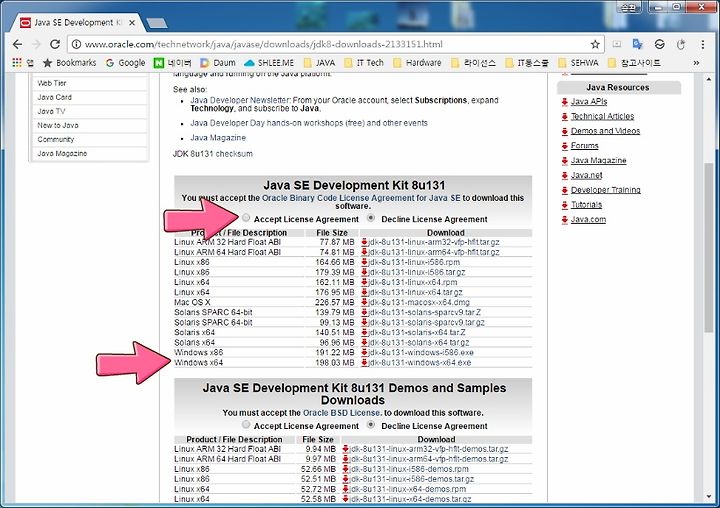The image size is (720, 508).
Task: Go back to the previous page
Action: coord(17,44)
